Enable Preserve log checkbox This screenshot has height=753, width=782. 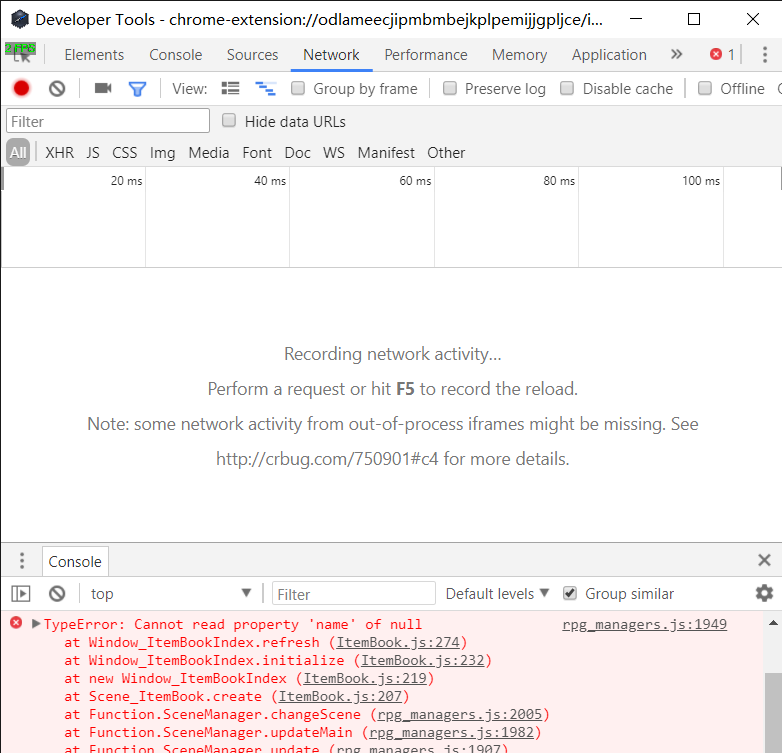449,88
